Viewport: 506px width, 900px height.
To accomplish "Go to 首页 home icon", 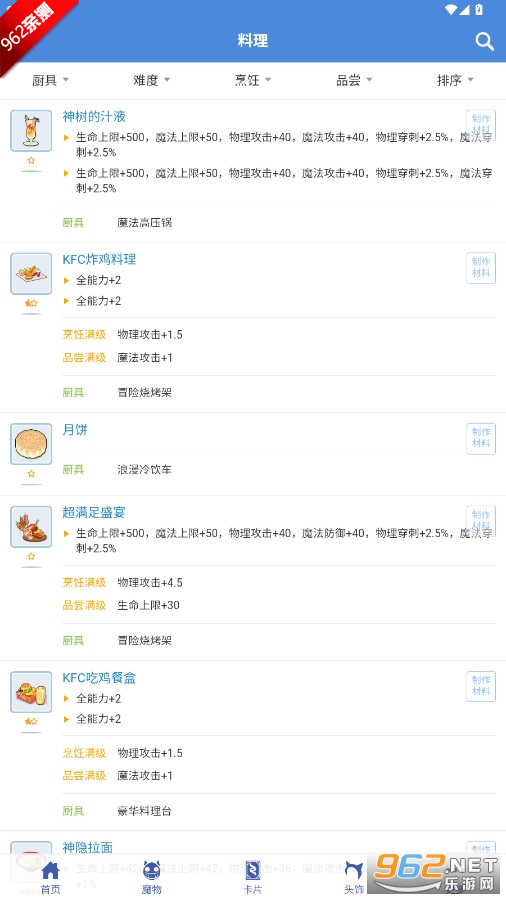I will (50, 877).
